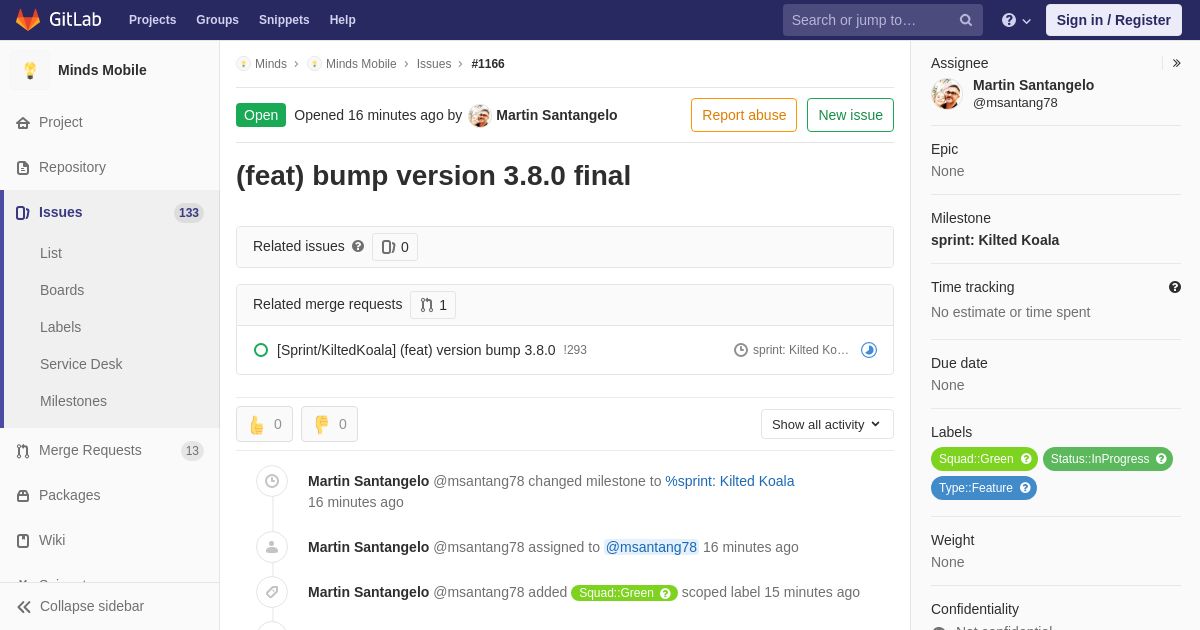Image resolution: width=1200 pixels, height=630 pixels.
Task: Click the thumbs down reaction
Action: pyautogui.click(x=329, y=424)
